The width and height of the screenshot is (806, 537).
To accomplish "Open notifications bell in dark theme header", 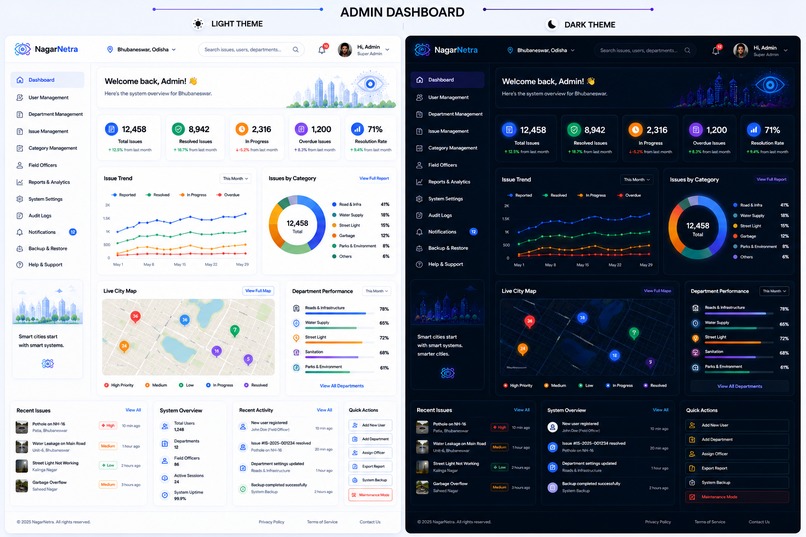I will click(x=716, y=50).
